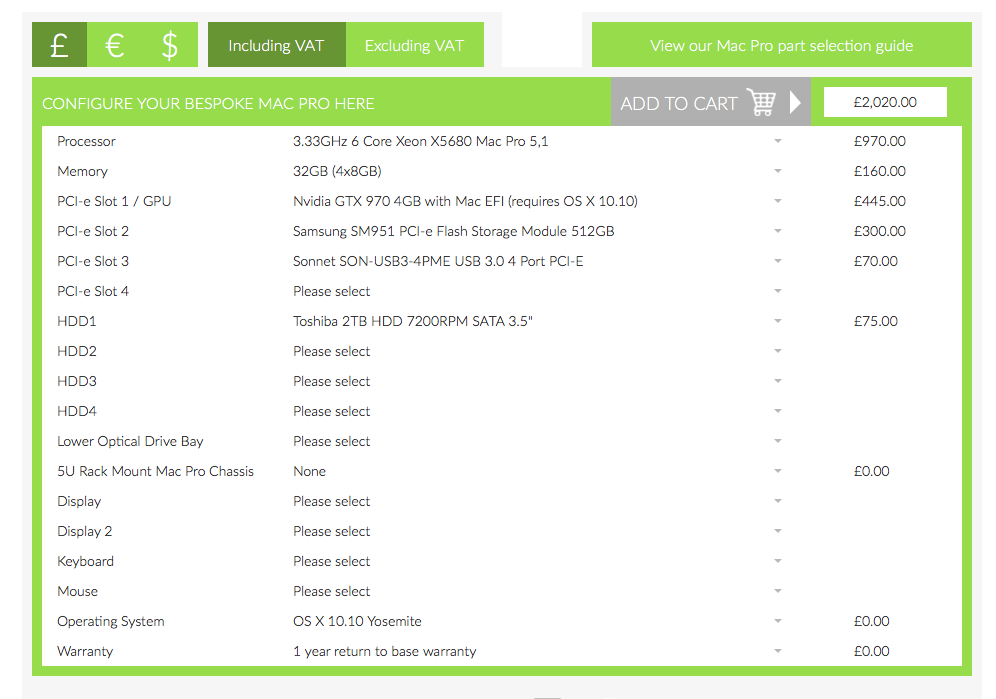
Task: Click the PCI-e Slot 2 price £300.00
Action: (880, 231)
